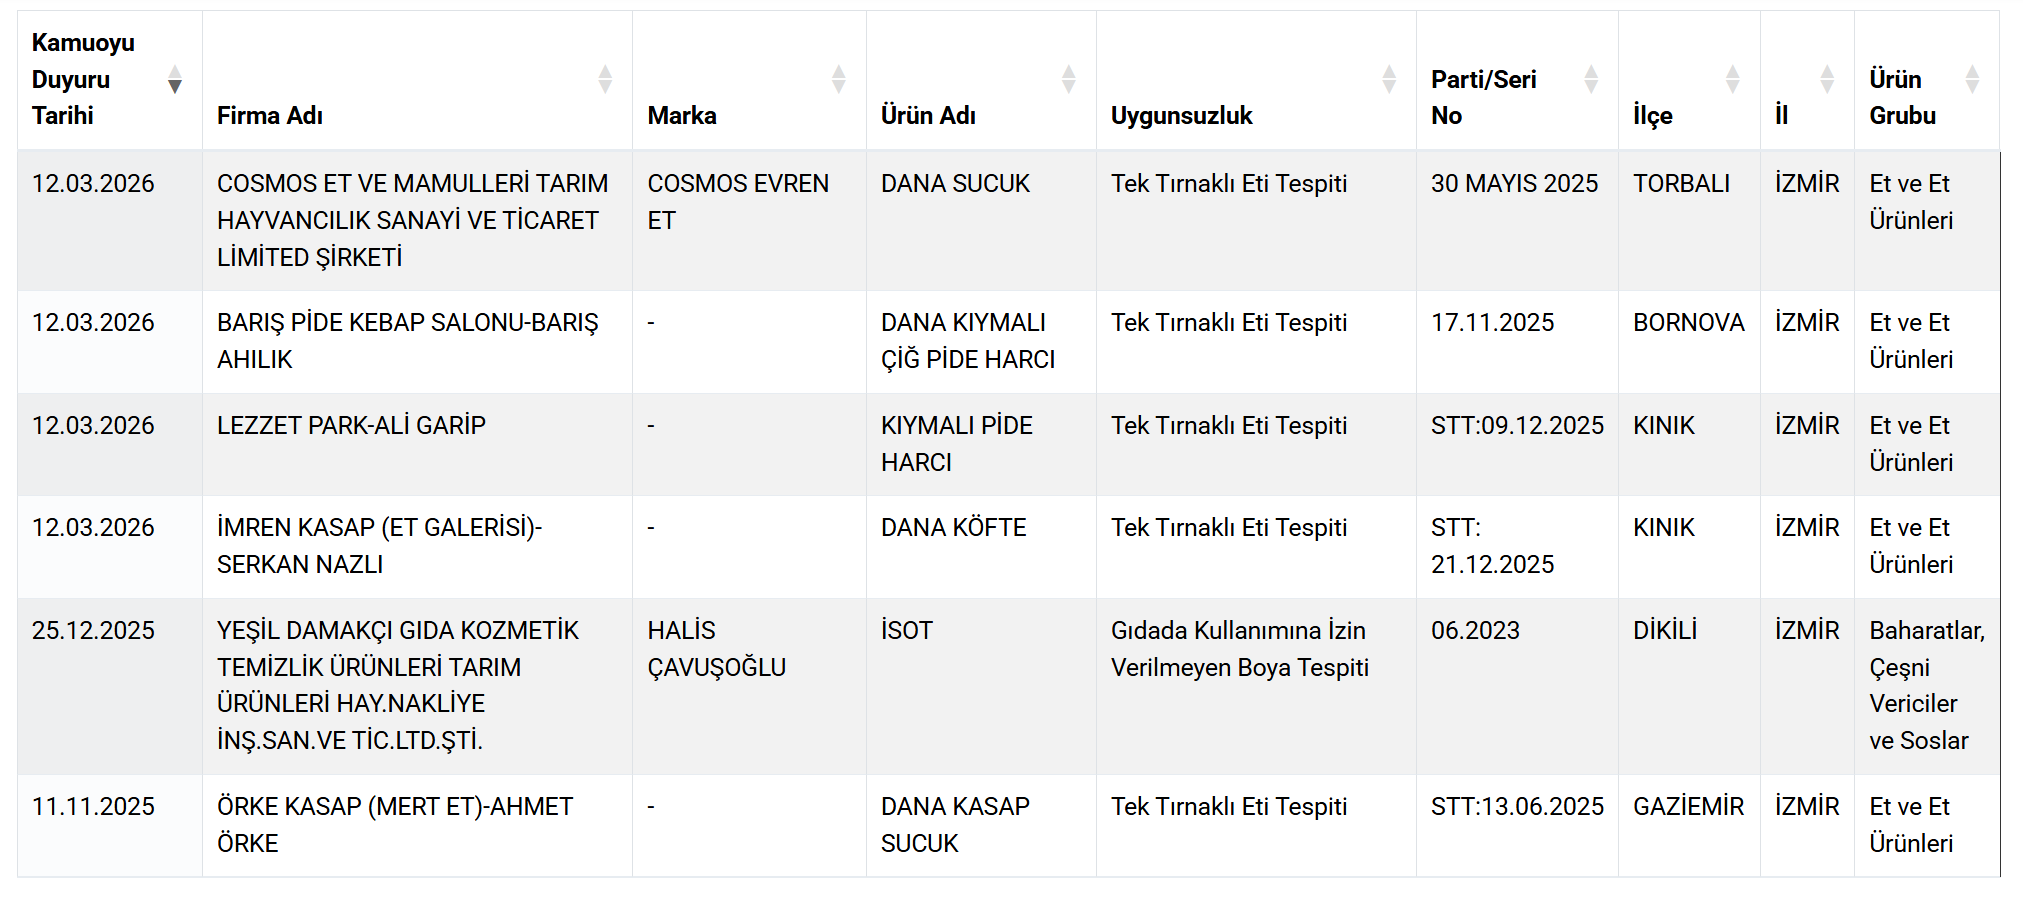2023x900 pixels.
Task: Click sort arrows in Marka column
Action: (839, 79)
